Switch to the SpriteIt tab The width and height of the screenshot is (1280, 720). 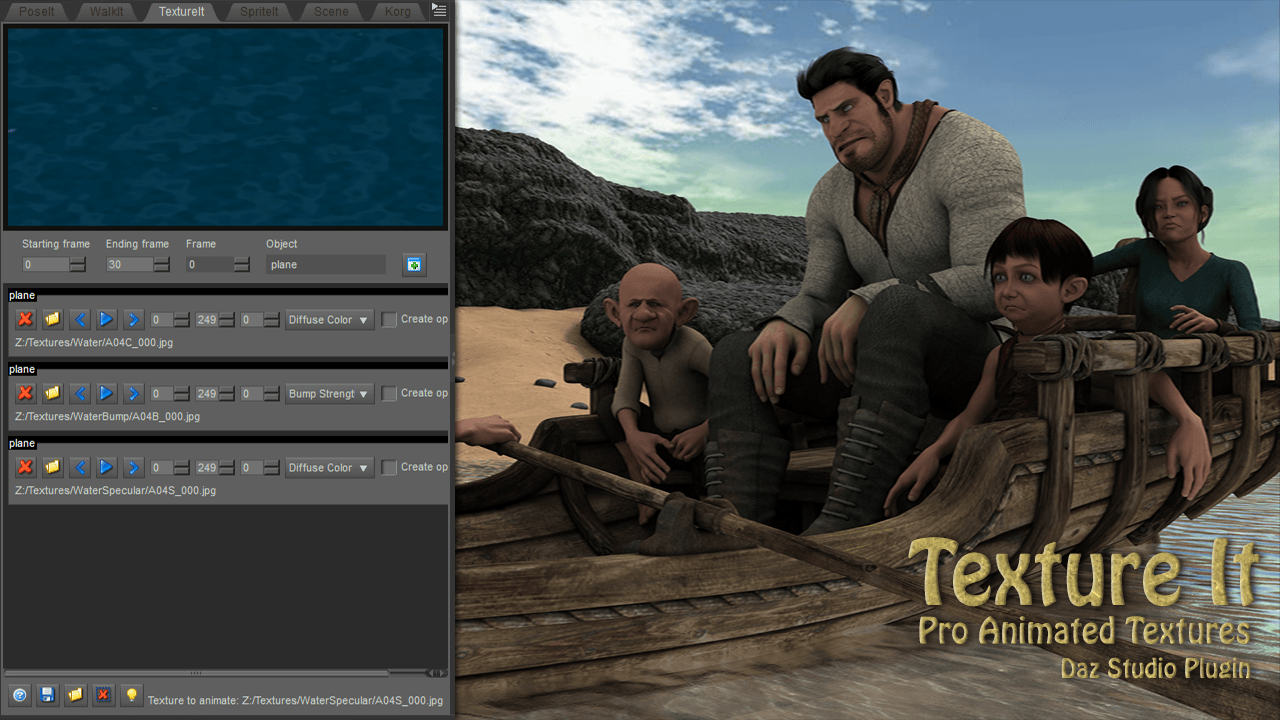pos(259,12)
